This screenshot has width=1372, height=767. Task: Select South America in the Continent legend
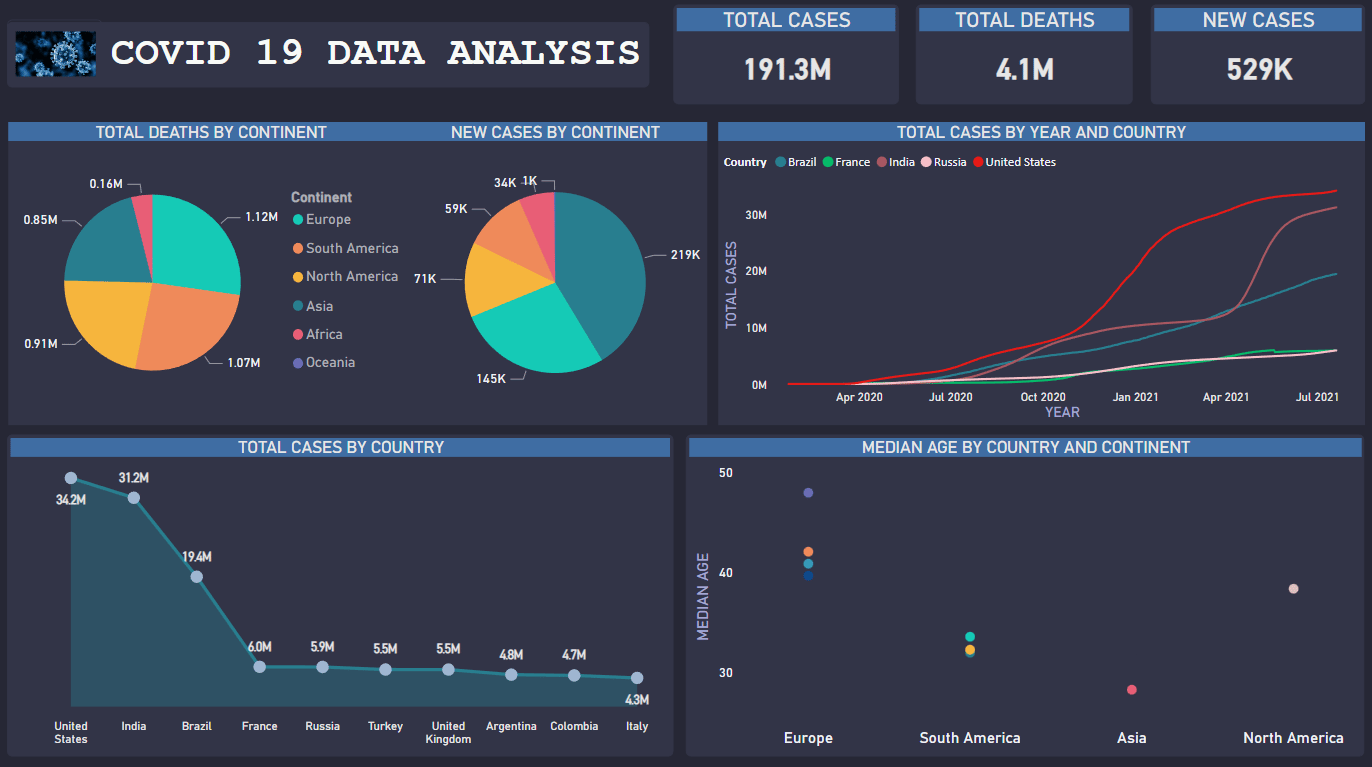(x=351, y=248)
